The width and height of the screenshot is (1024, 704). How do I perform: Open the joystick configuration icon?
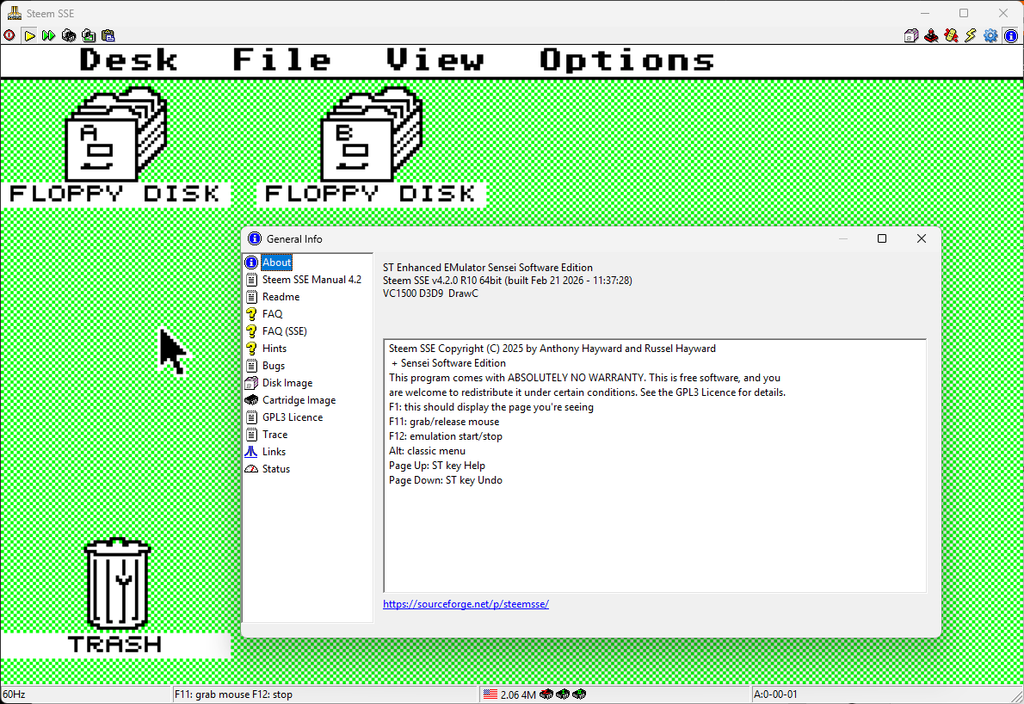931,36
